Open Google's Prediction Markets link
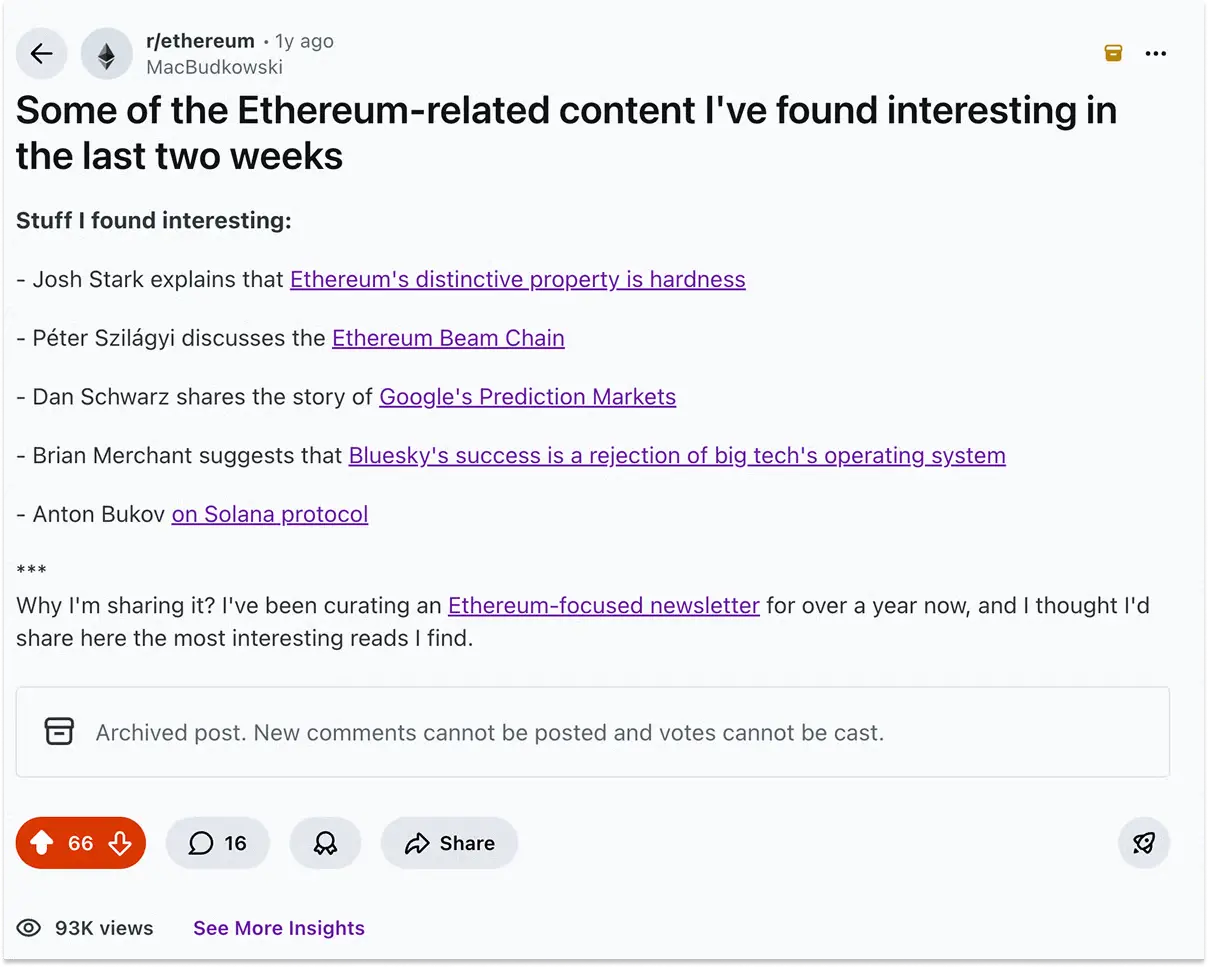The image size is (1208, 967). (x=527, y=397)
